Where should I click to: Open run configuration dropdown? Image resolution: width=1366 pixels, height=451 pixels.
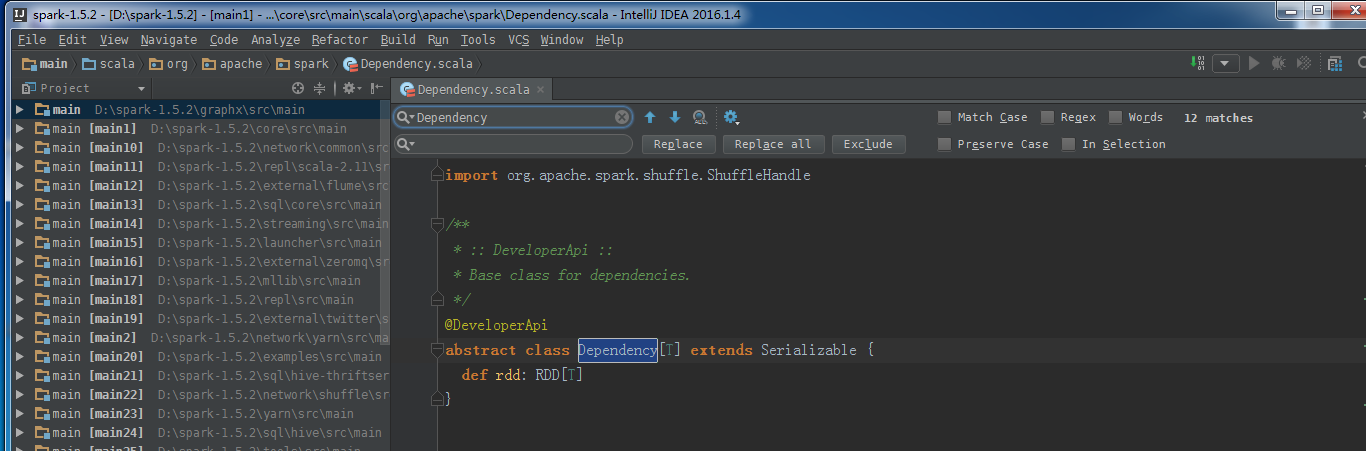pos(1226,64)
